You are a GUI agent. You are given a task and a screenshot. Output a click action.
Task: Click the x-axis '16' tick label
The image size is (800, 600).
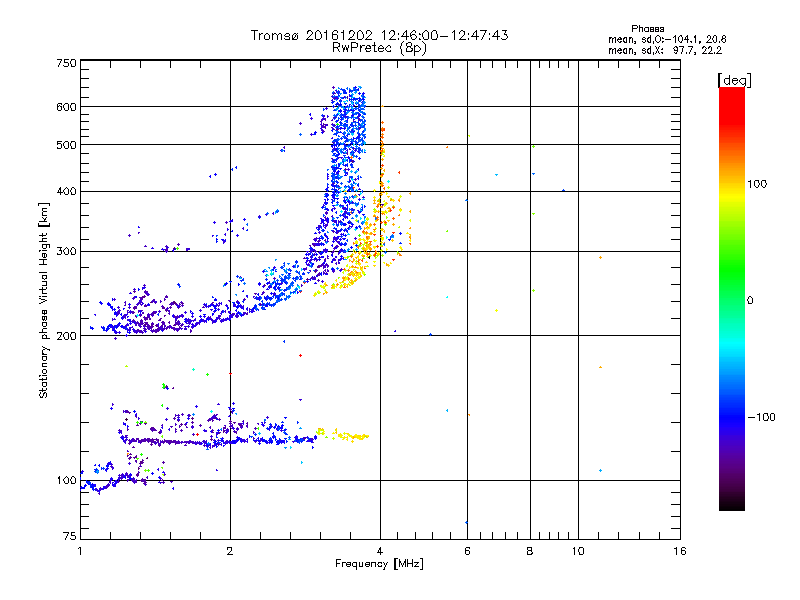680,551
